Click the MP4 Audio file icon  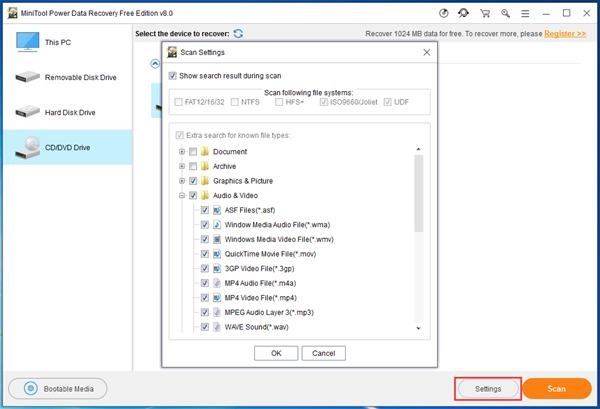coord(217,283)
